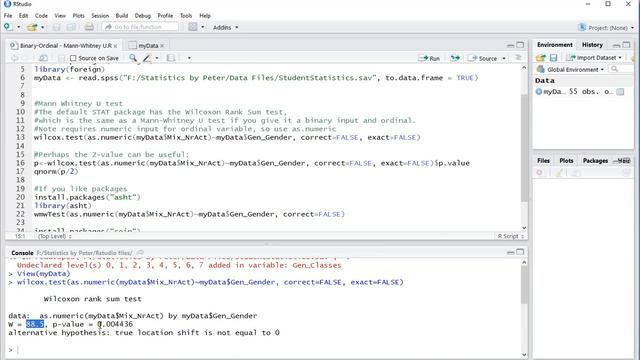Click the compile report notebook icon
640x360 pixels.
[171, 58]
